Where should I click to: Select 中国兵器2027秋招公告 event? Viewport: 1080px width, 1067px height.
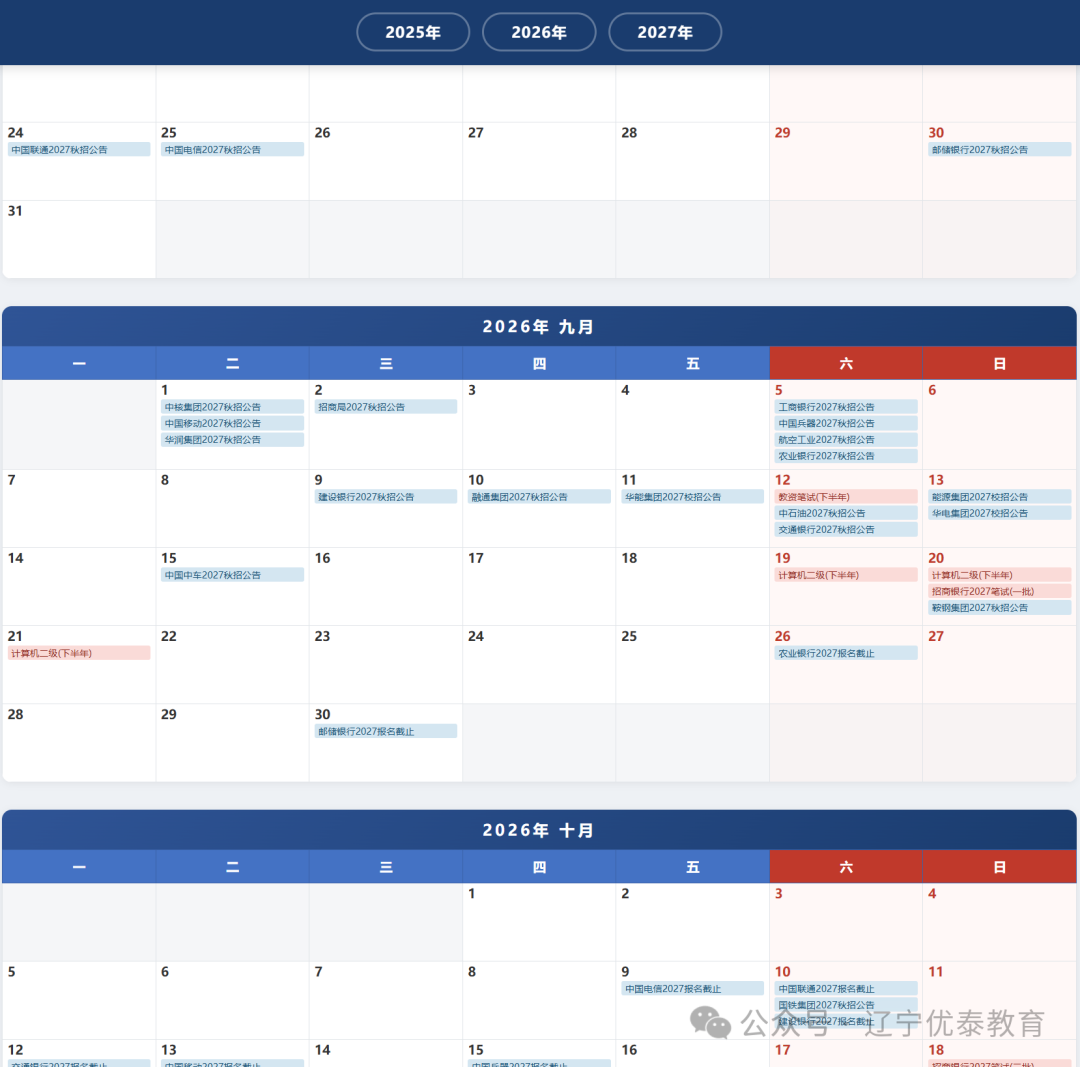coord(847,424)
